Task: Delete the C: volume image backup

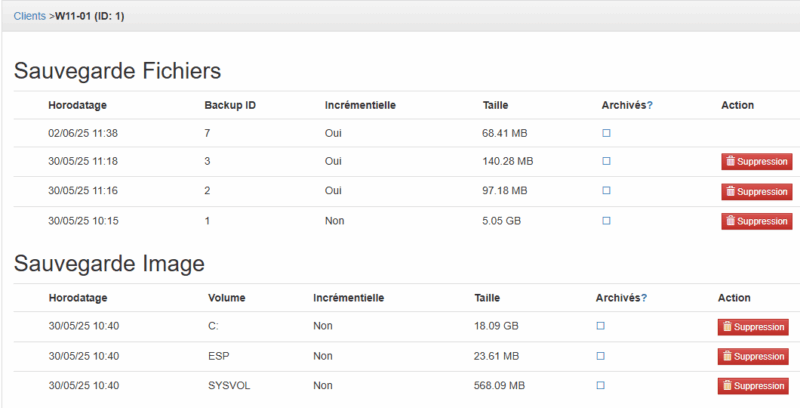Action: pos(753,326)
